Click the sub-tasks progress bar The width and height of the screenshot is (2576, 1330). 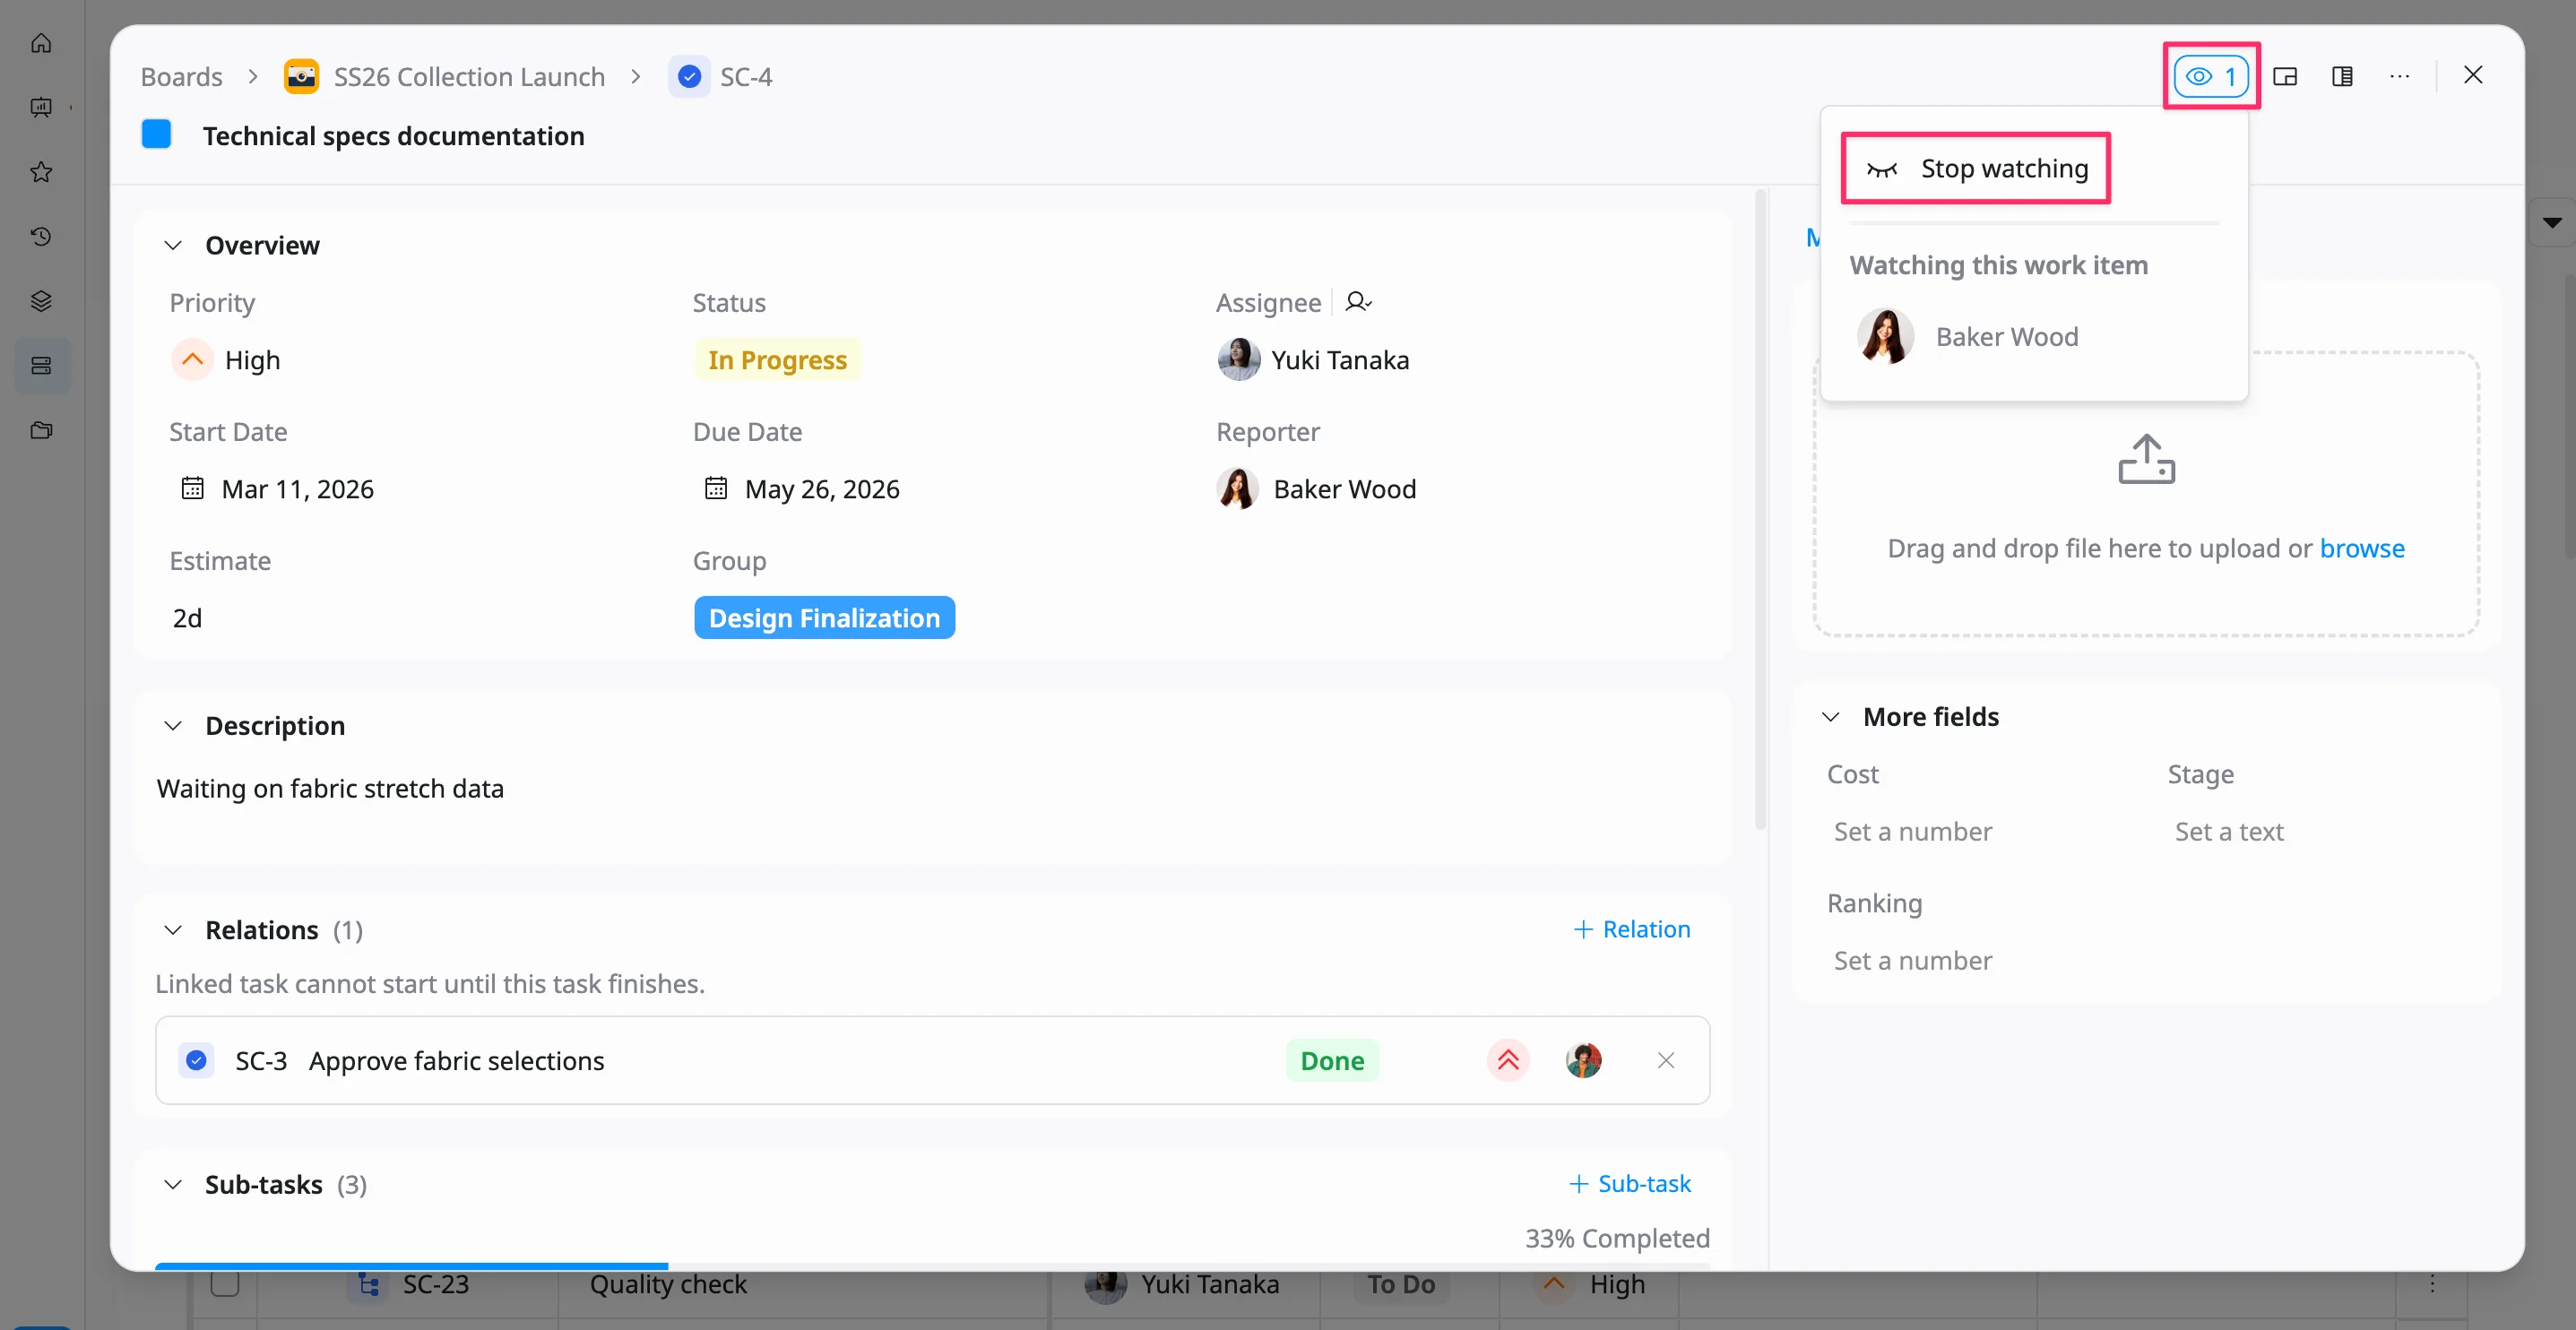(932, 1266)
